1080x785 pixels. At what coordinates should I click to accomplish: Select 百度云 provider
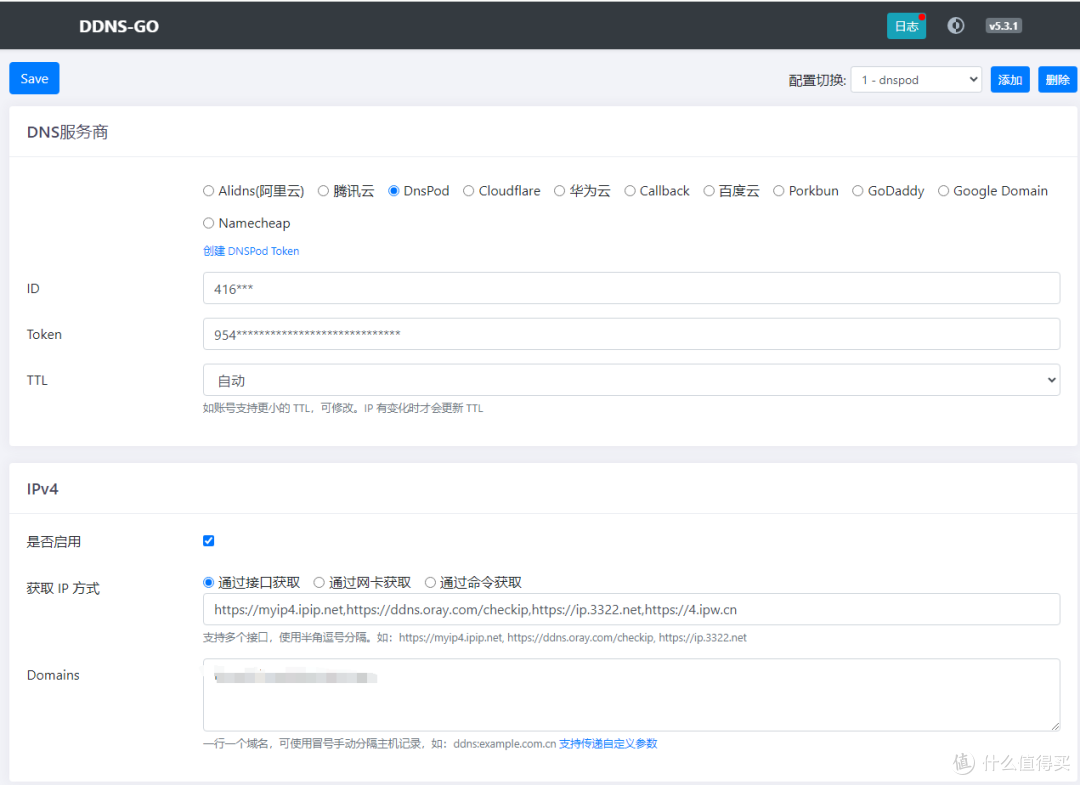pos(709,191)
